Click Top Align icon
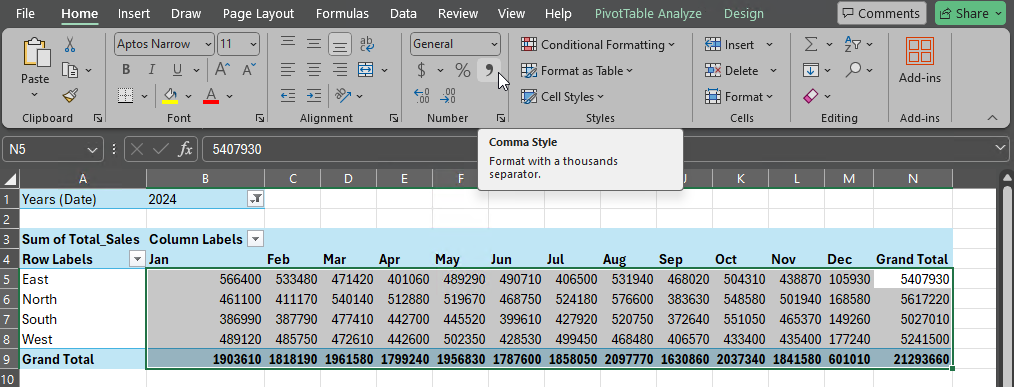This screenshot has height=387, width=1014. tap(288, 44)
